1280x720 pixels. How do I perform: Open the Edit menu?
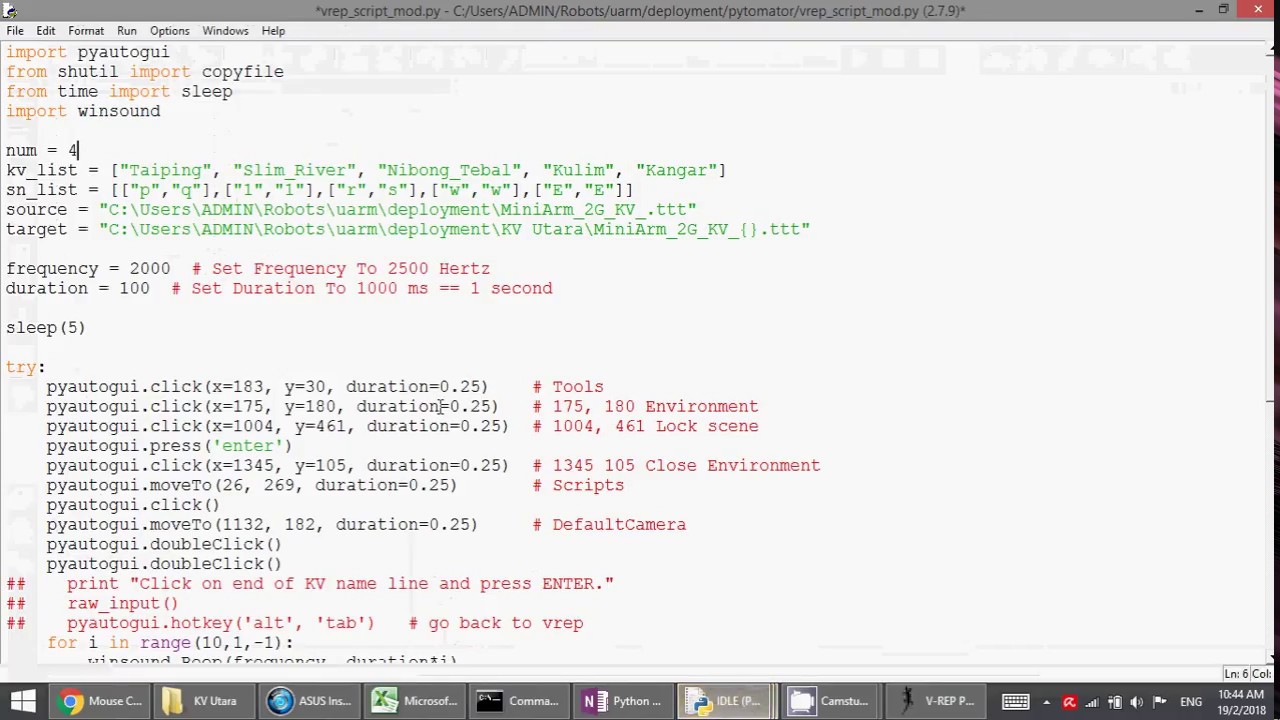[x=45, y=31]
